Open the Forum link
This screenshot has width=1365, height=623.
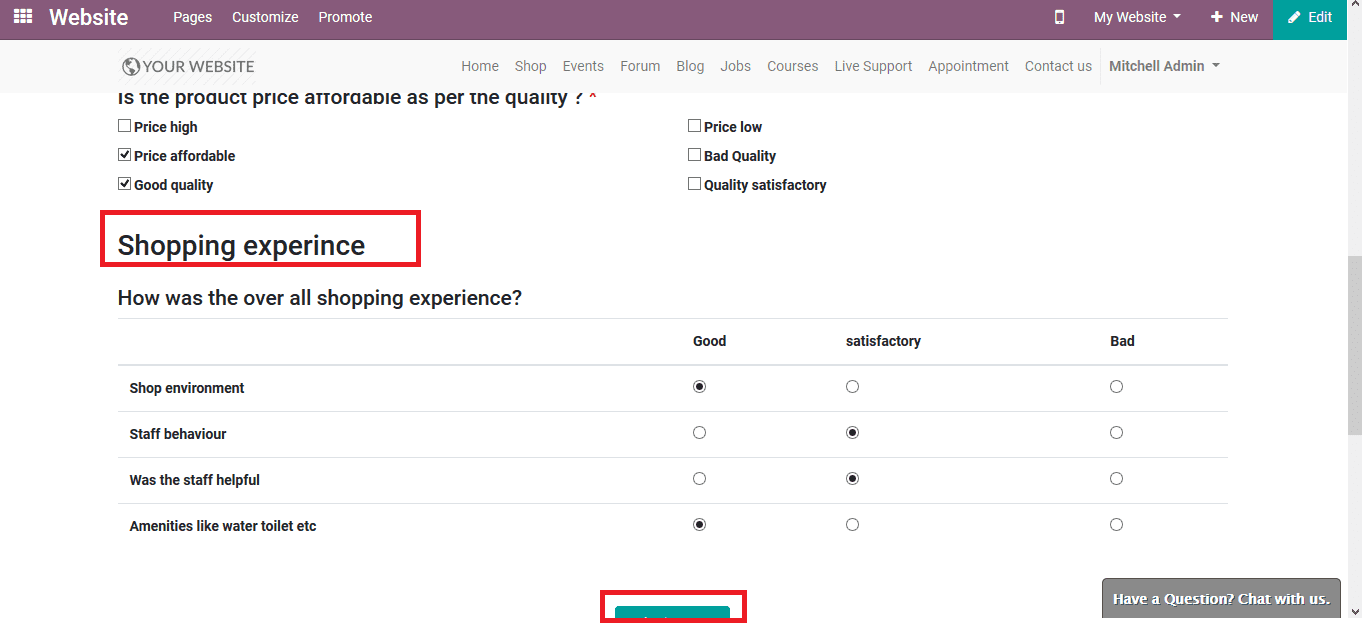(640, 66)
